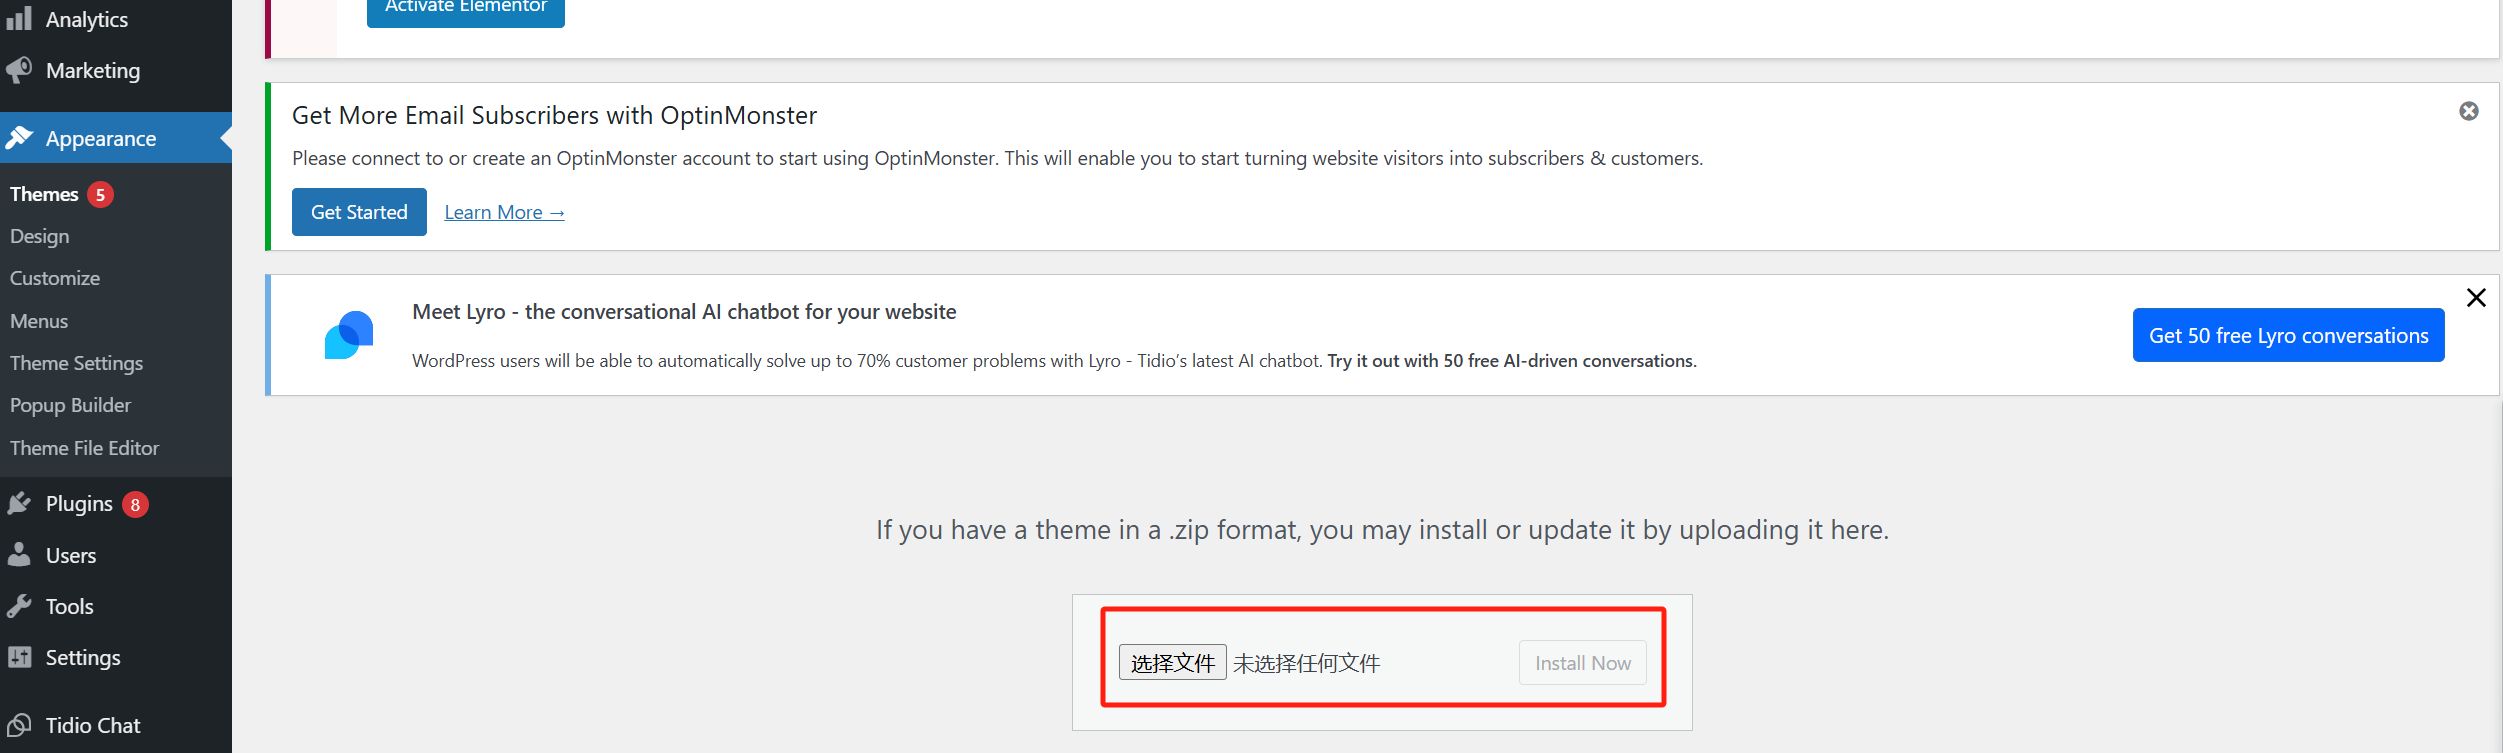Open the Appearance menu
The height and width of the screenshot is (753, 2503).
coord(116,138)
